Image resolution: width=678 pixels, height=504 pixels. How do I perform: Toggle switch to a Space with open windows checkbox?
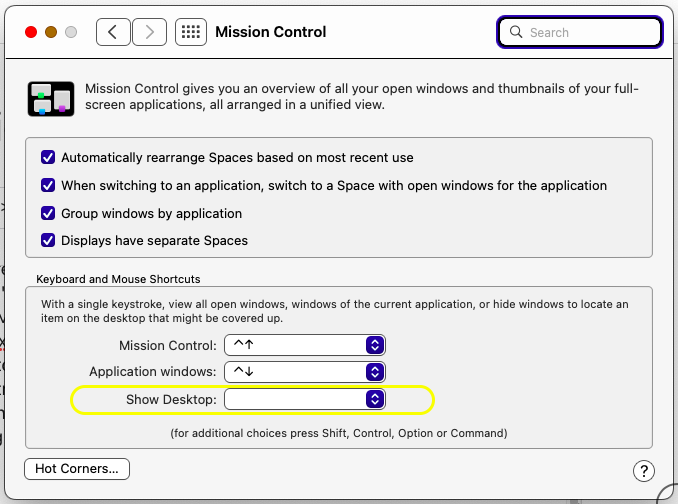coord(48,185)
